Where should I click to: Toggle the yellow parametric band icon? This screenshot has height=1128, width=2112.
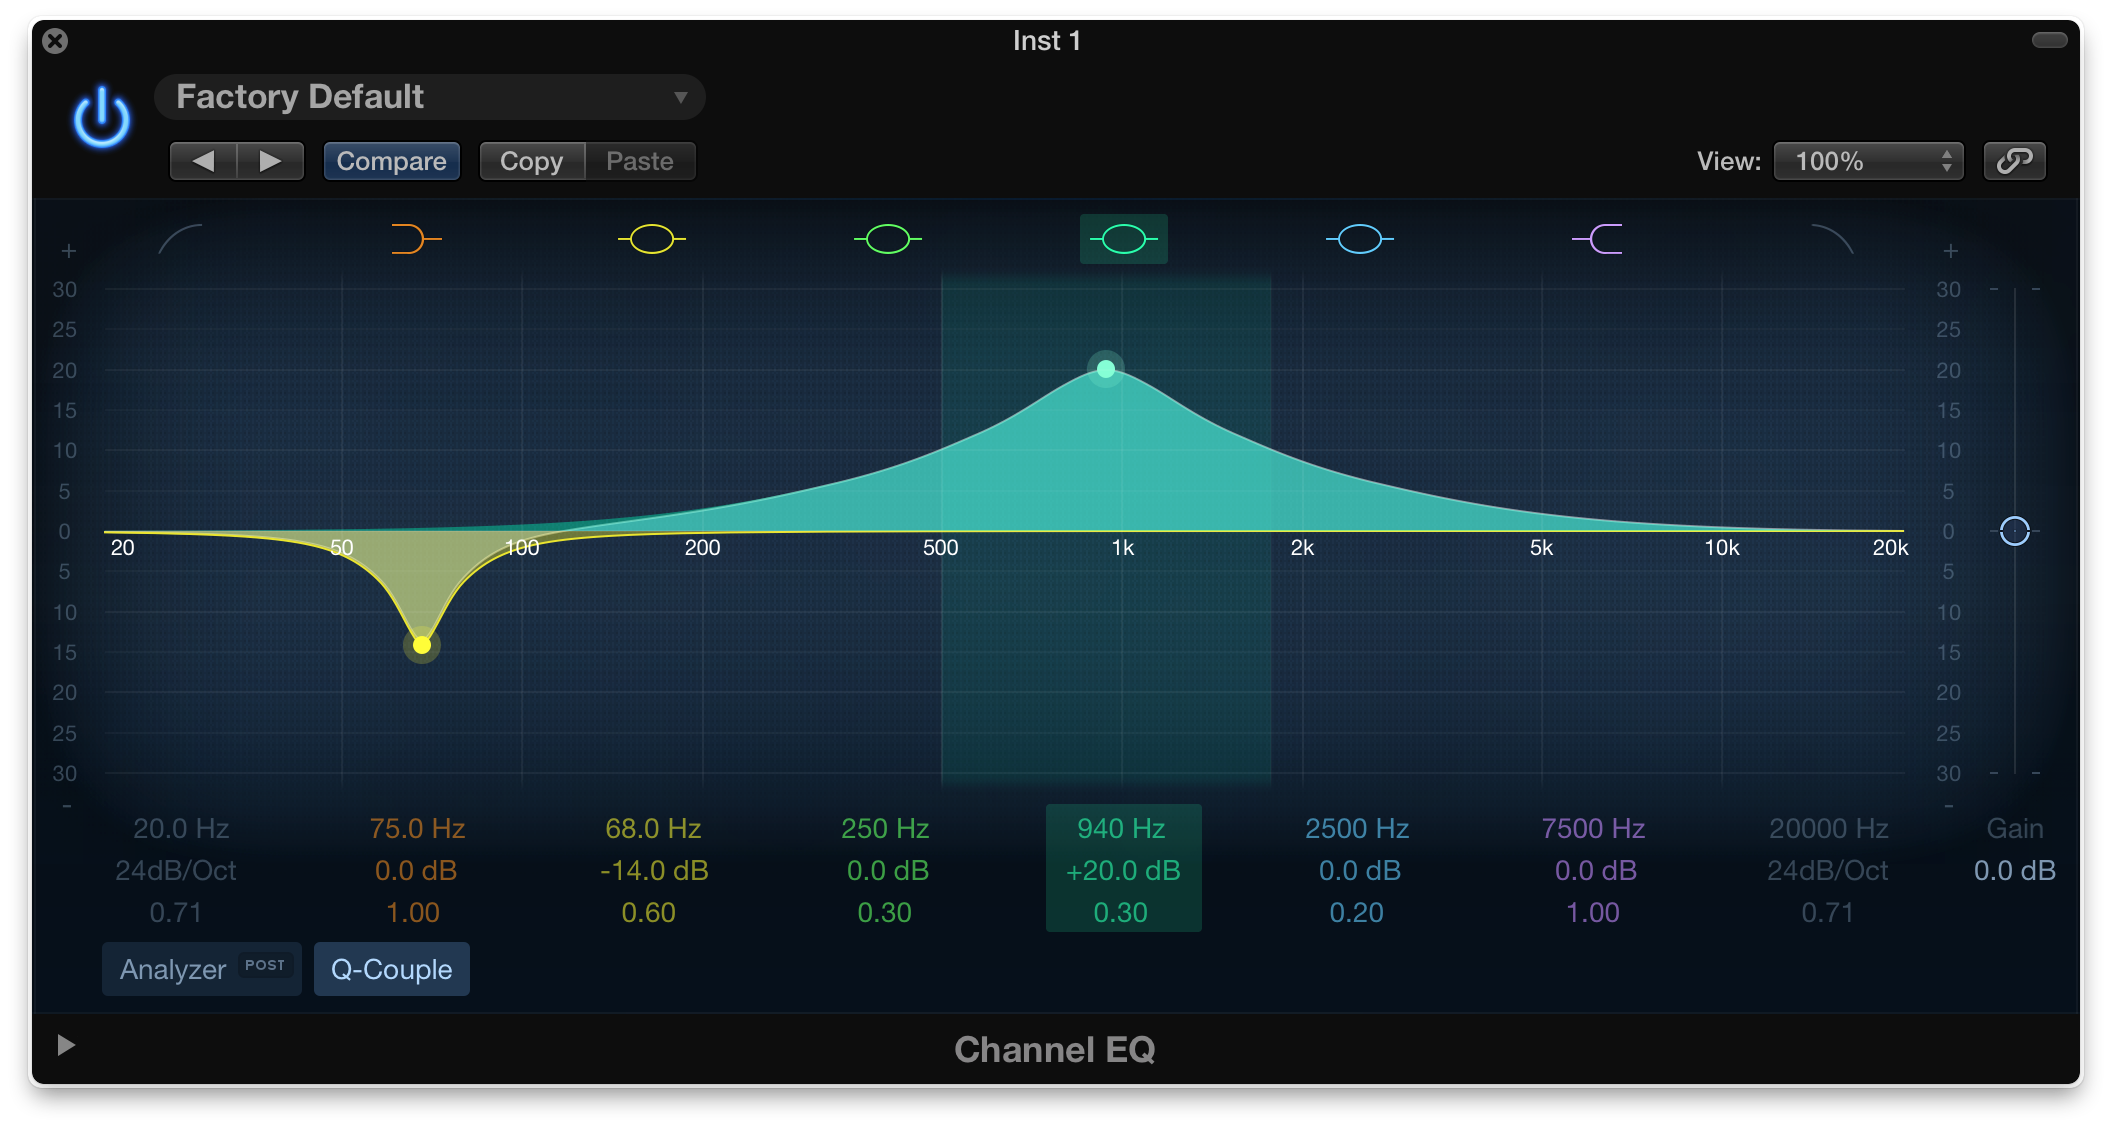point(652,240)
